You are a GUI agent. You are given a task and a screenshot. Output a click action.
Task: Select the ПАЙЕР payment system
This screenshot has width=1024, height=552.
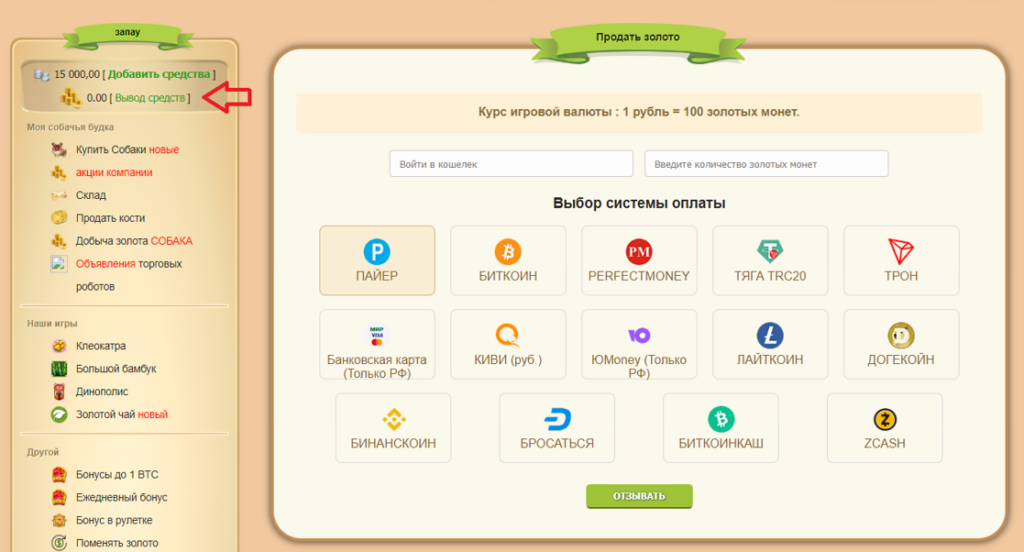click(x=377, y=261)
